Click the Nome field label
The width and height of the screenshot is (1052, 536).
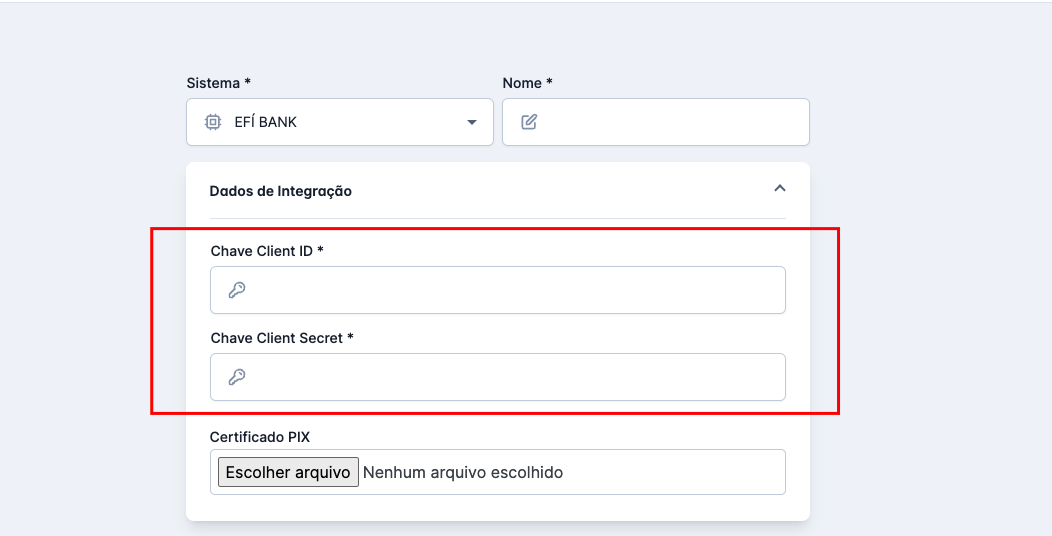(x=527, y=83)
